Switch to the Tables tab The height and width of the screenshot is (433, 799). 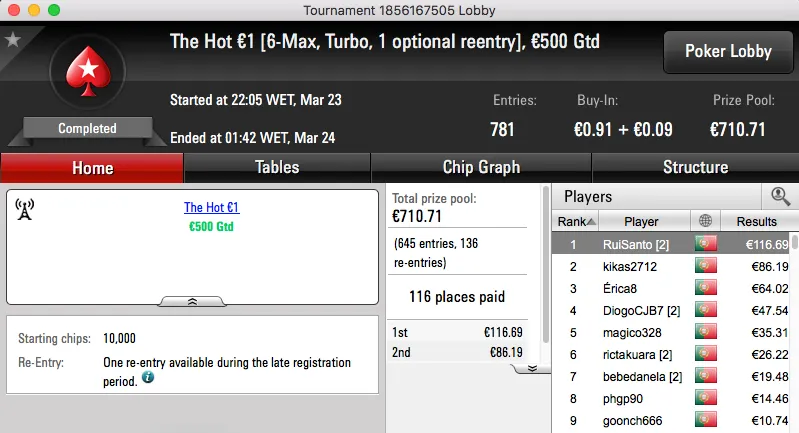tap(277, 167)
